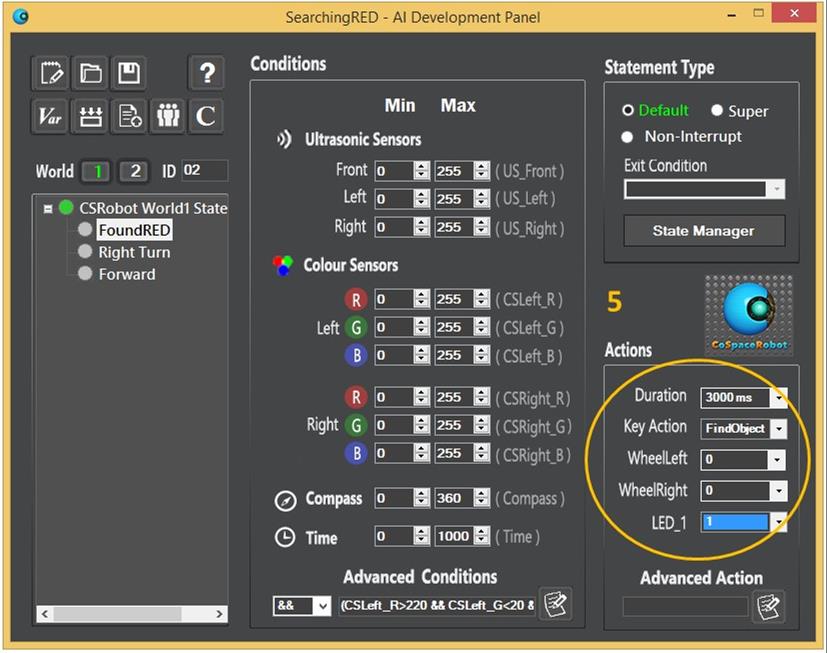
Task: Open the State Manager
Action: click(x=704, y=231)
